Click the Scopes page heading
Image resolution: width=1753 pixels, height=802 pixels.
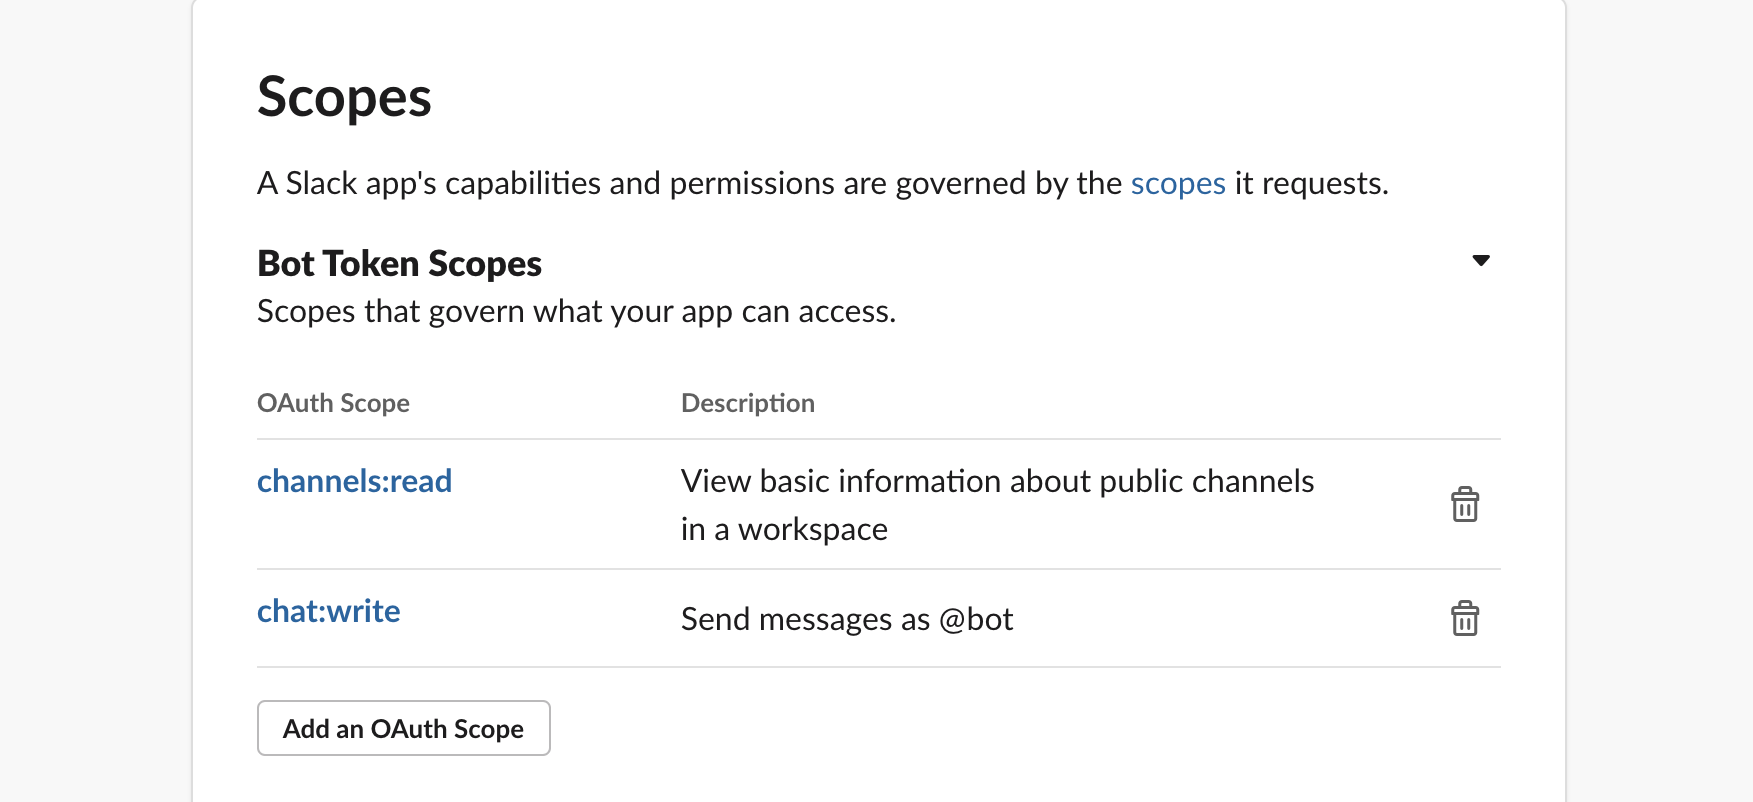click(344, 98)
